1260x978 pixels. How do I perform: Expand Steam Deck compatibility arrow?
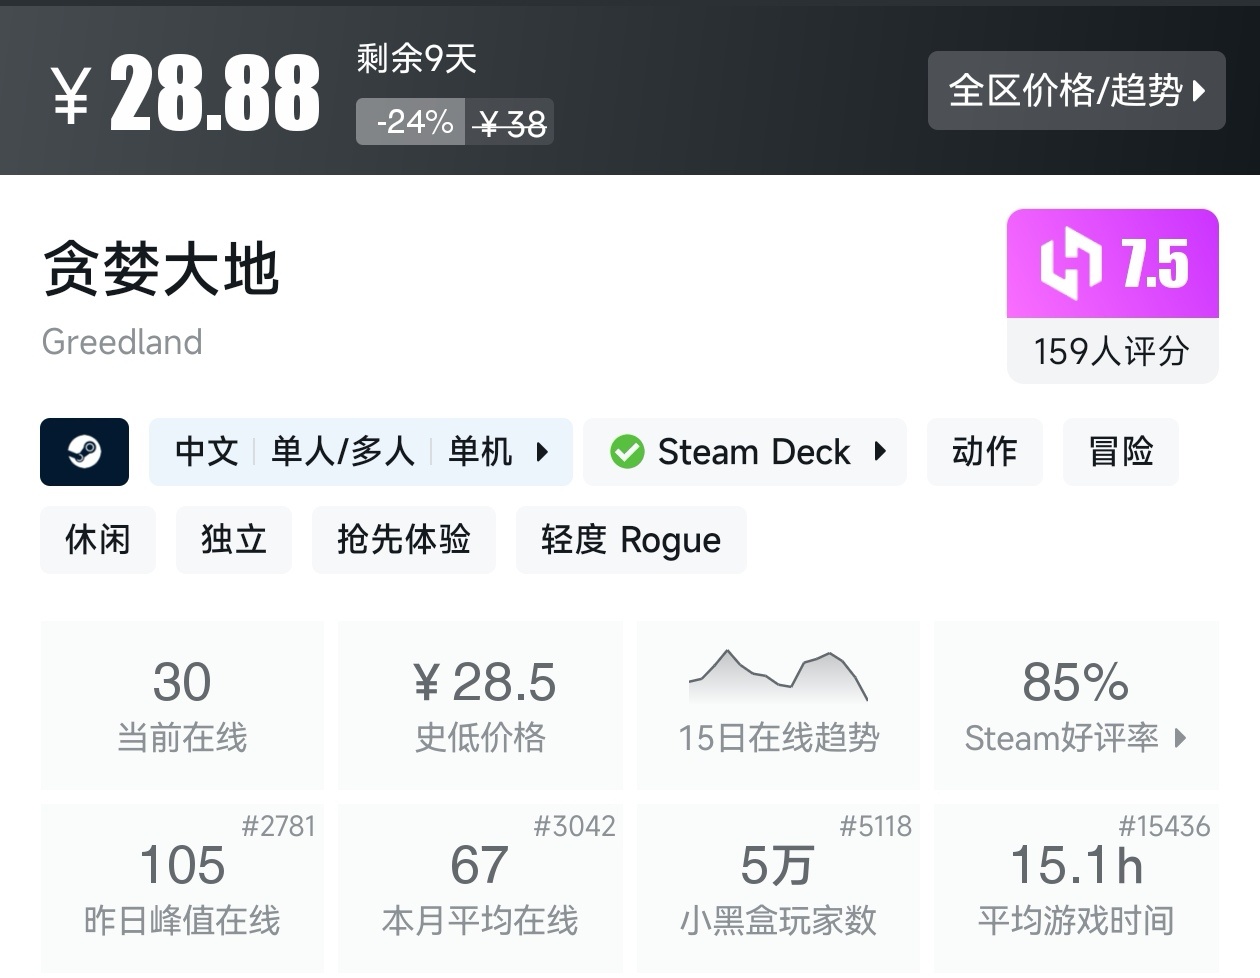[880, 452]
